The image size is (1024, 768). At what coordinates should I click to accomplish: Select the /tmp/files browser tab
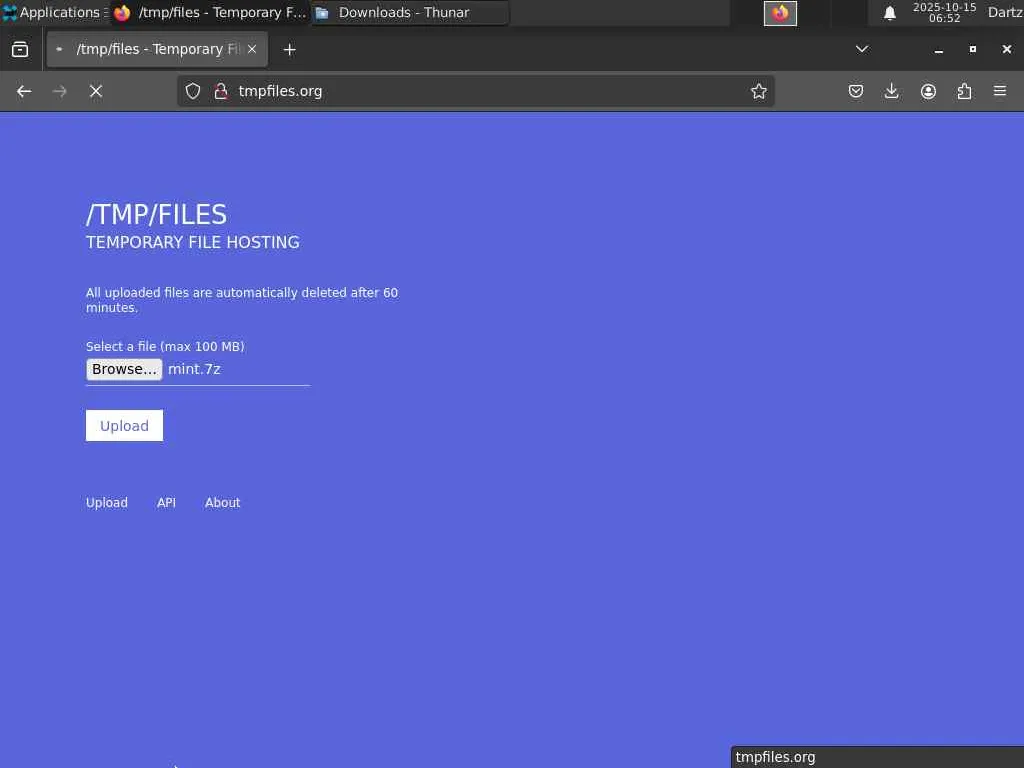(x=157, y=49)
